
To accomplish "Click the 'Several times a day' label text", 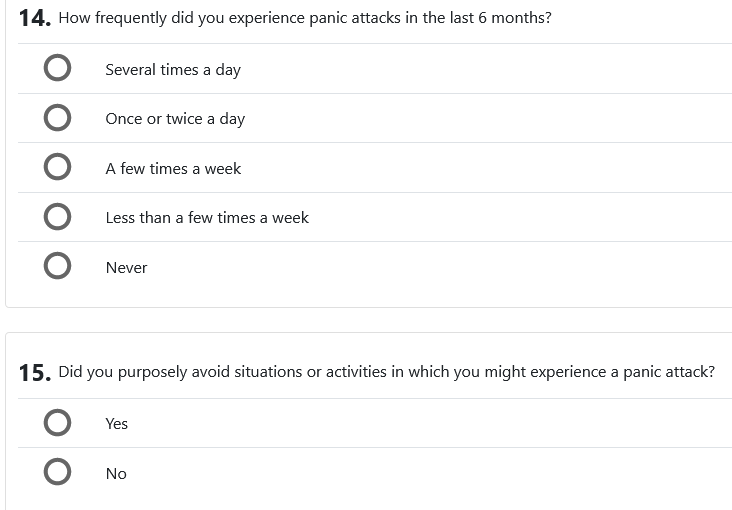I will coord(173,70).
